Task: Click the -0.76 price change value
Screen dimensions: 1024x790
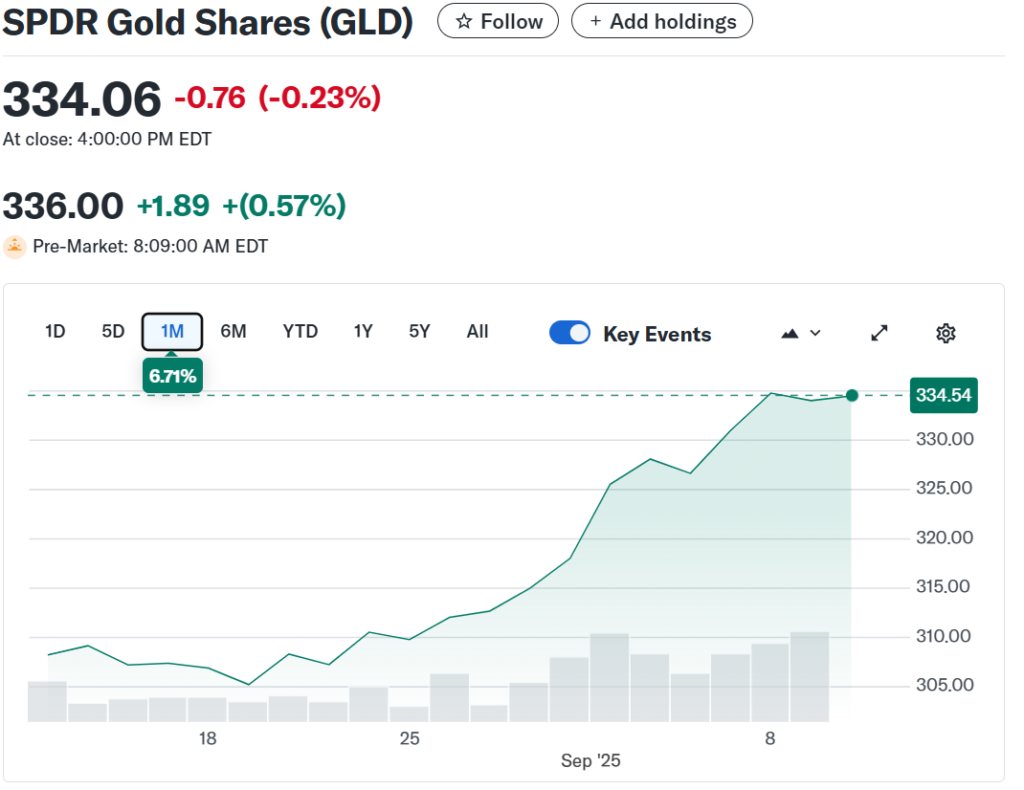Action: click(210, 98)
